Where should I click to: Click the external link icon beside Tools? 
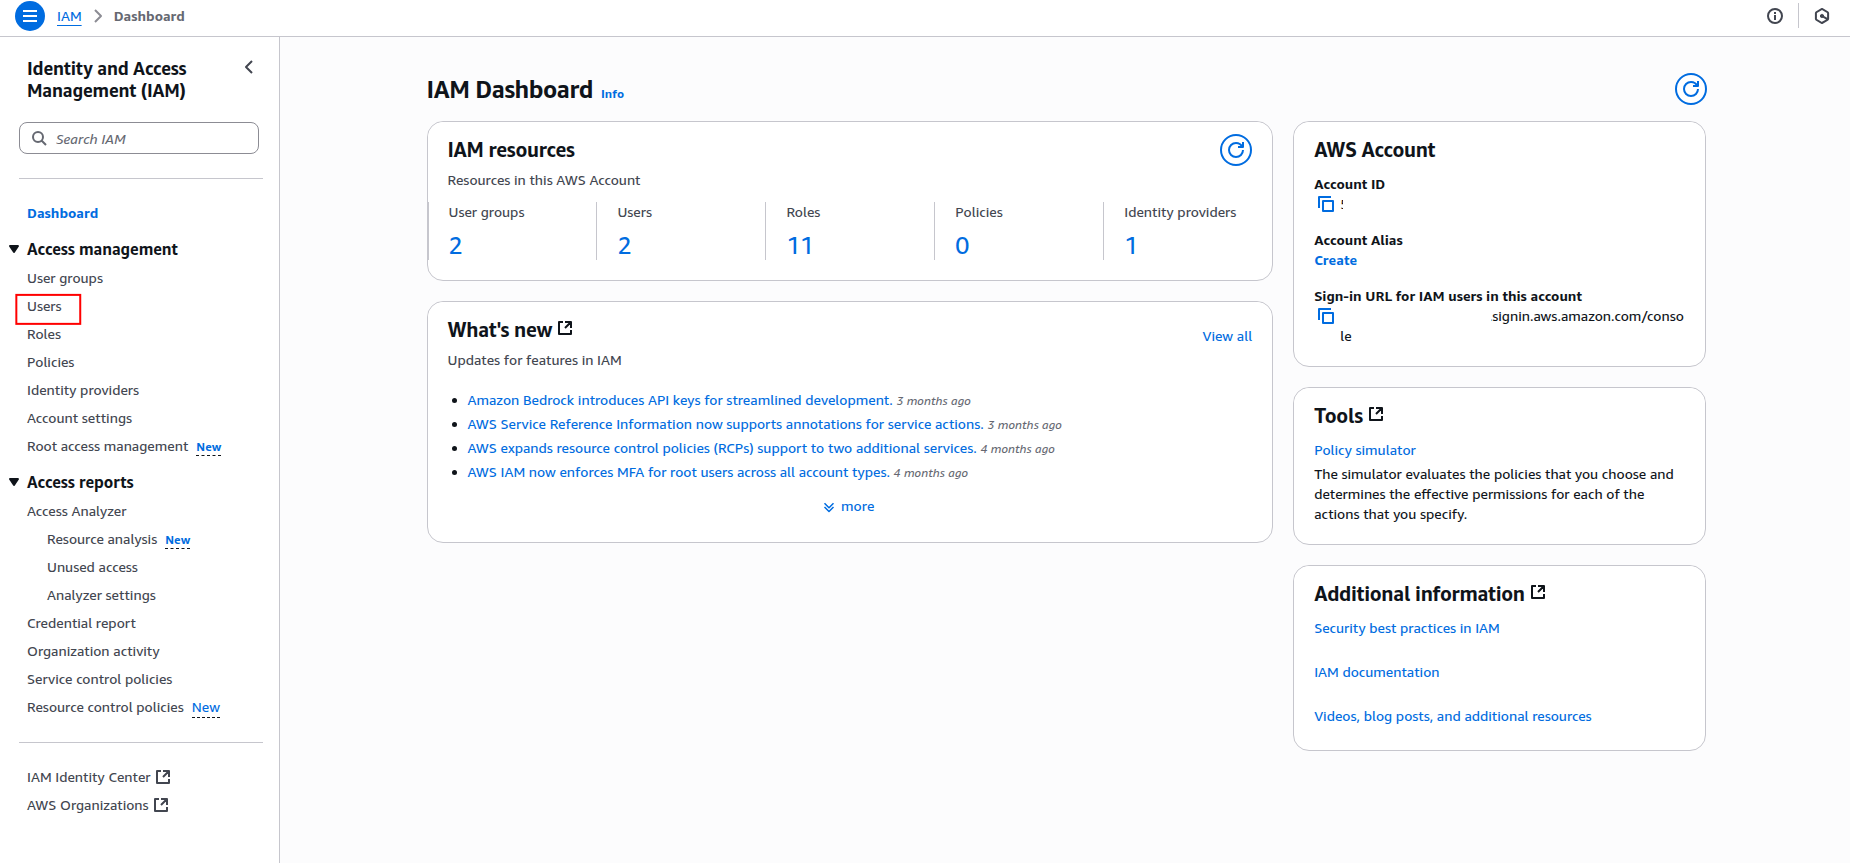1376,414
